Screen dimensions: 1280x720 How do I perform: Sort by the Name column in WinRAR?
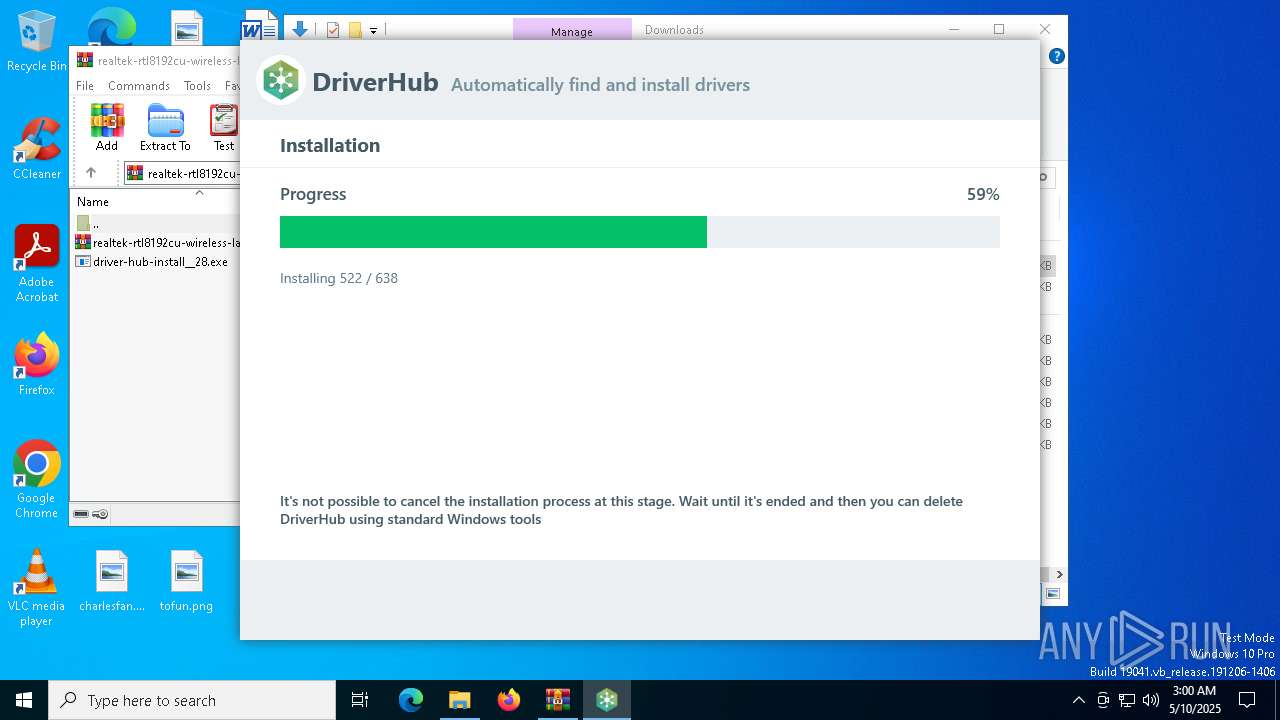[x=93, y=201]
